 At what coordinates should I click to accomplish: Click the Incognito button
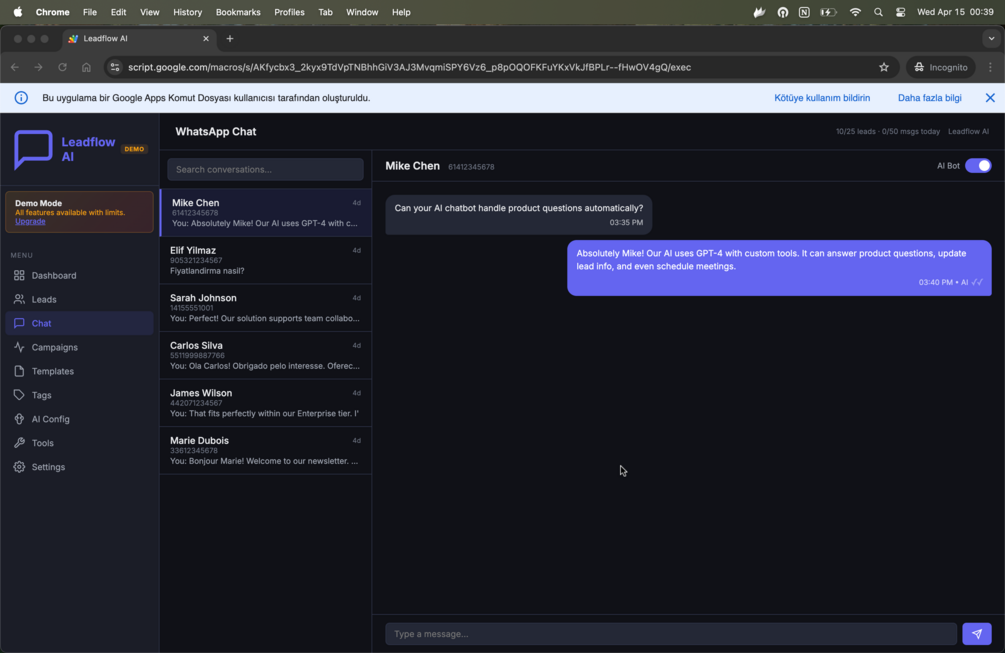[941, 67]
